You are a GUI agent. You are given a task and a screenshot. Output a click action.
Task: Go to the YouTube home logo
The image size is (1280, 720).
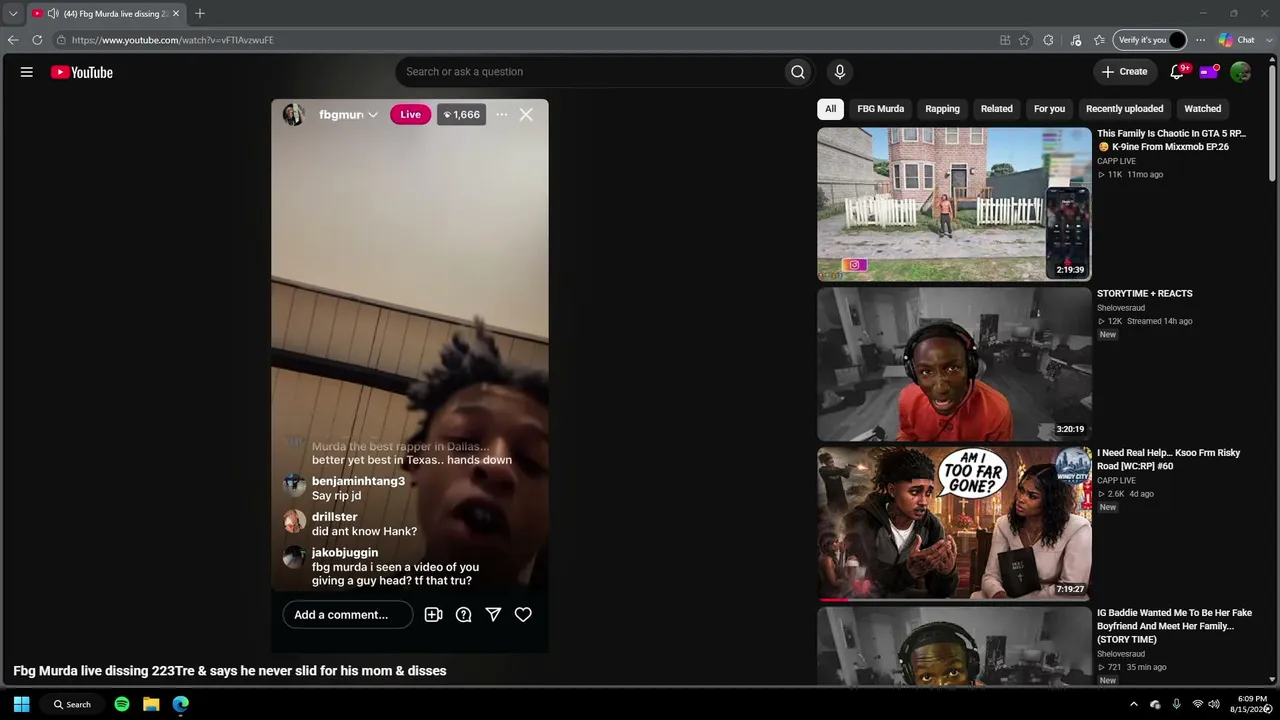coord(82,72)
